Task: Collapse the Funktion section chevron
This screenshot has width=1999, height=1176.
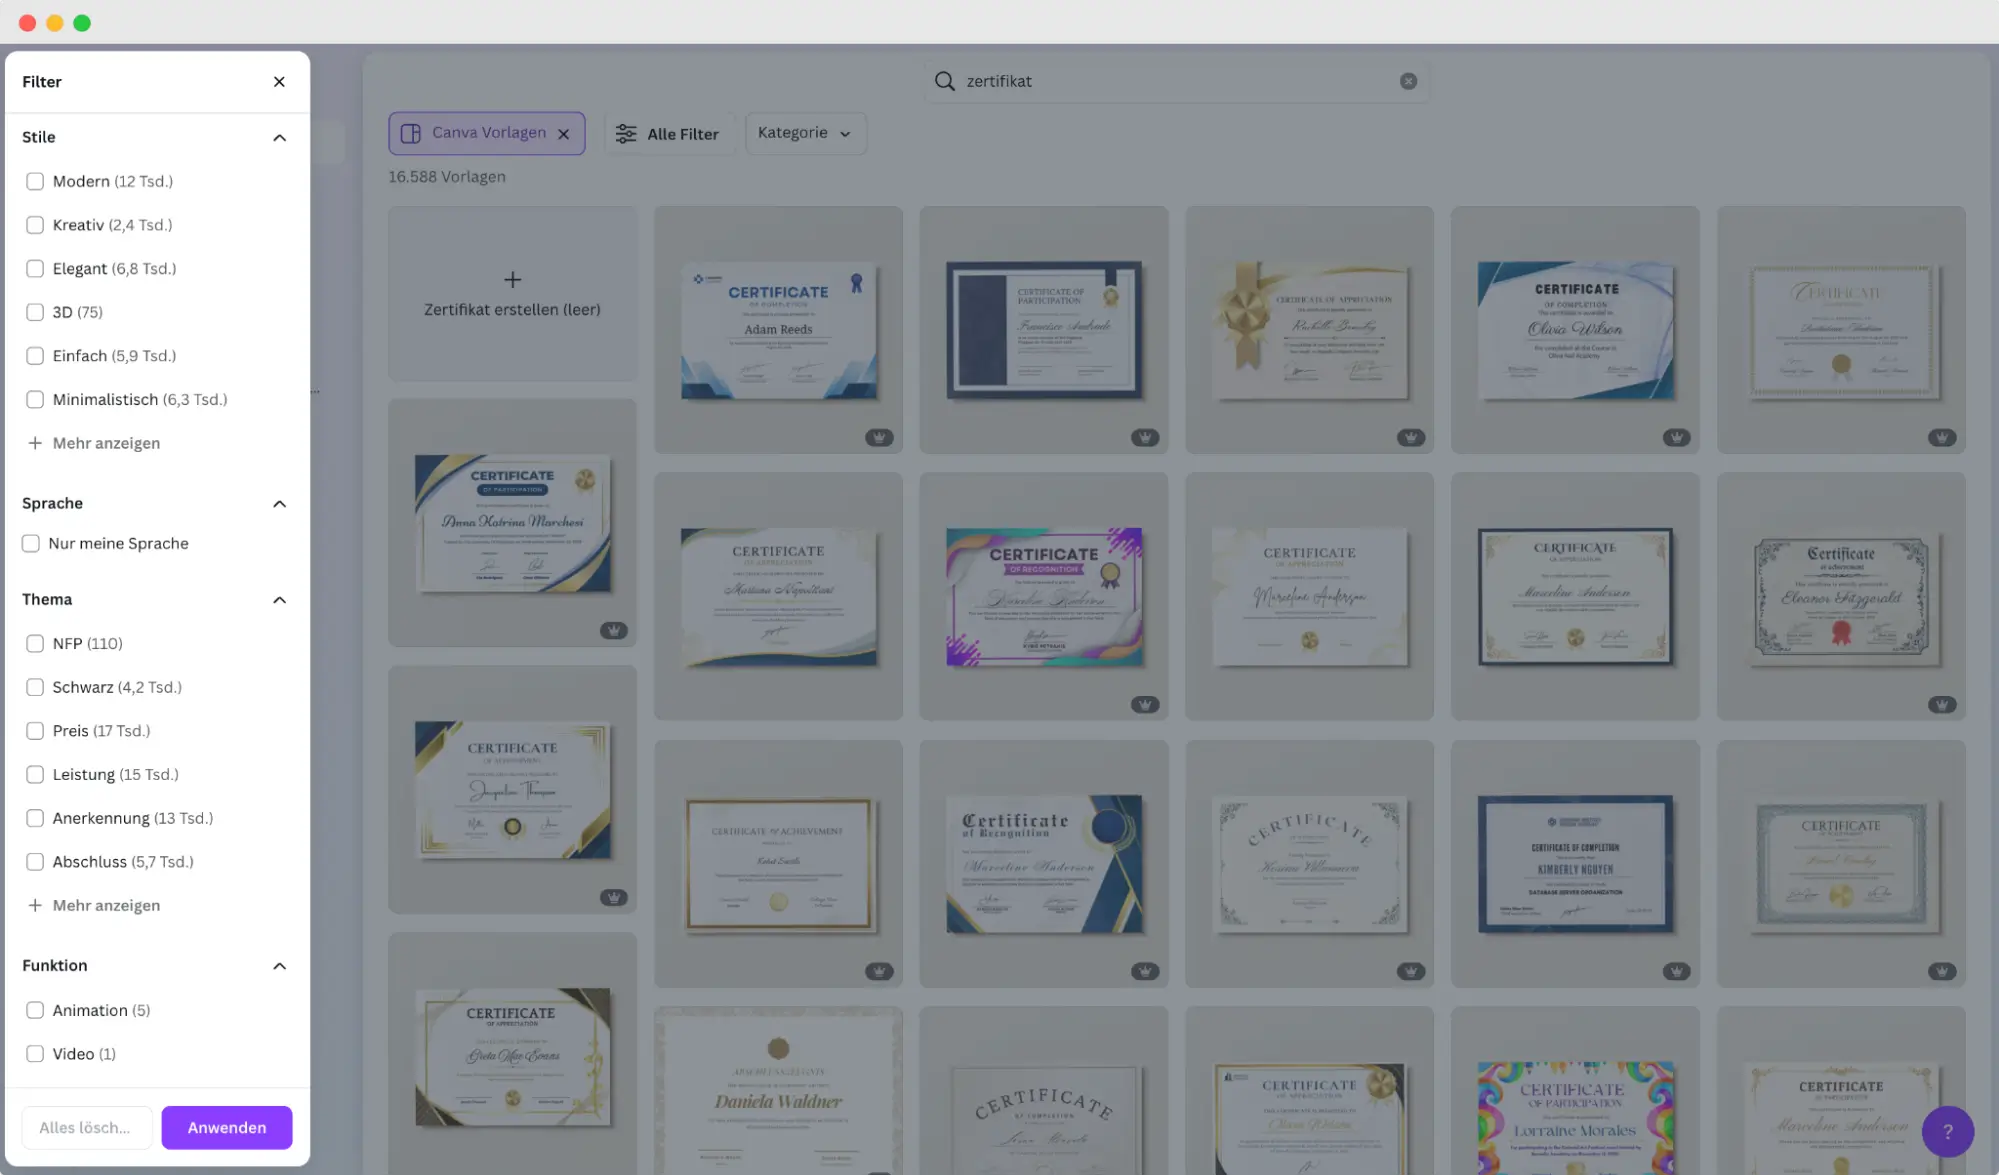Action: coord(280,965)
